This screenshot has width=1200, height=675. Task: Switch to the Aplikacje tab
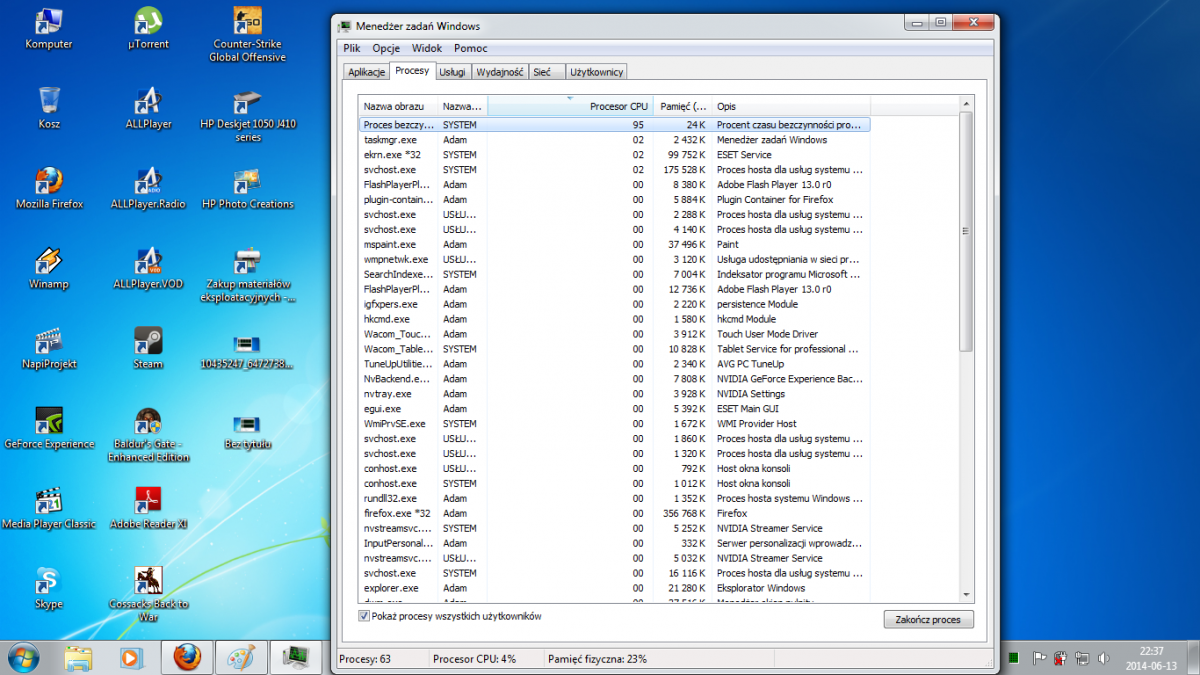(x=366, y=72)
